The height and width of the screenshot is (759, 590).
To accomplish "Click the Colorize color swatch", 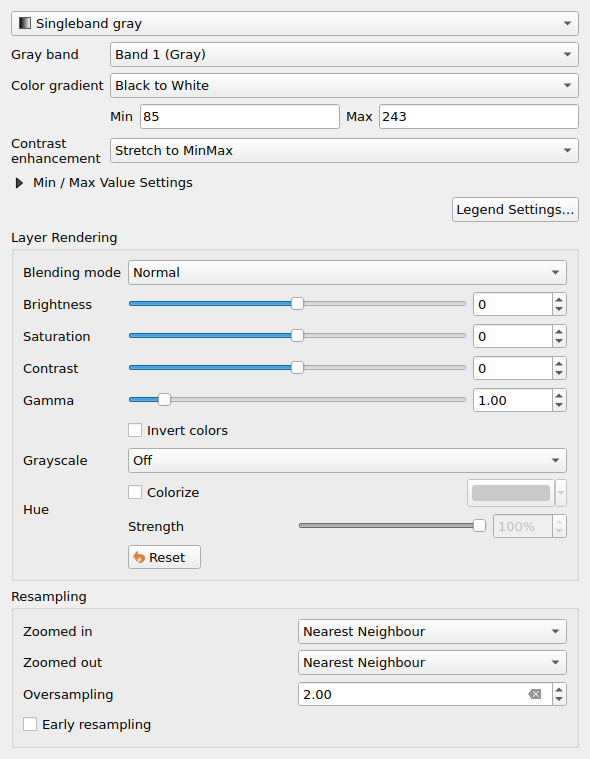I will pyautogui.click(x=511, y=493).
